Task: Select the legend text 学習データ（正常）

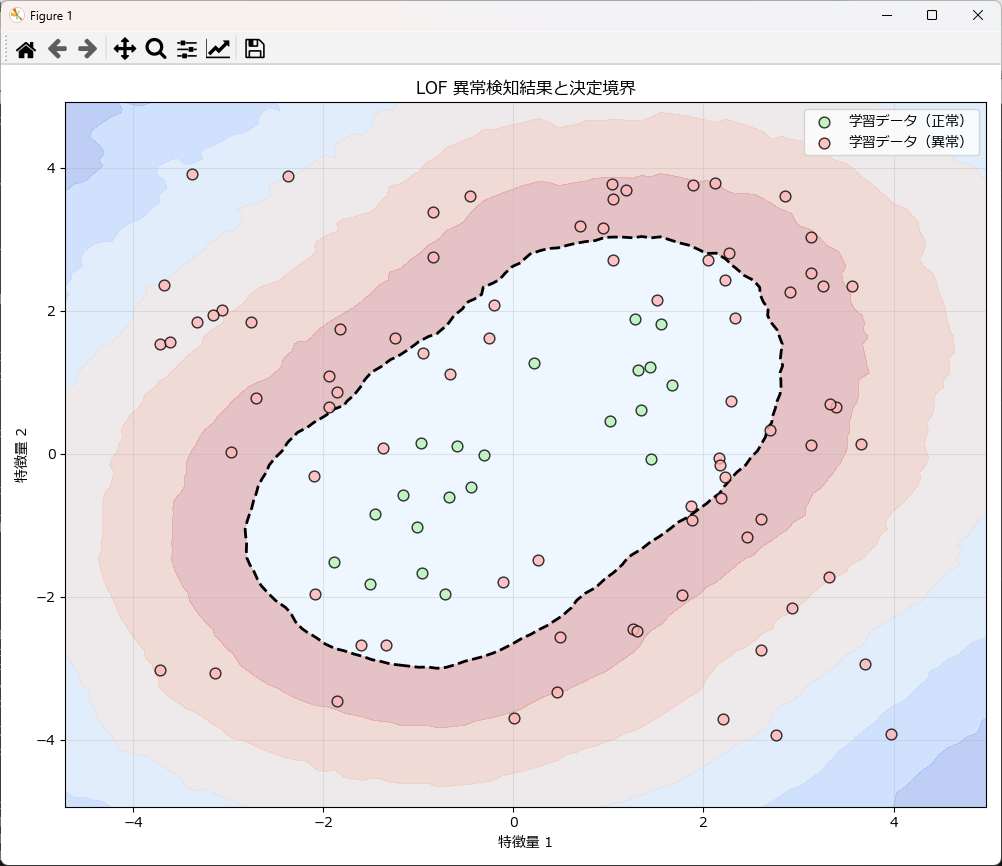Action: [x=907, y=121]
